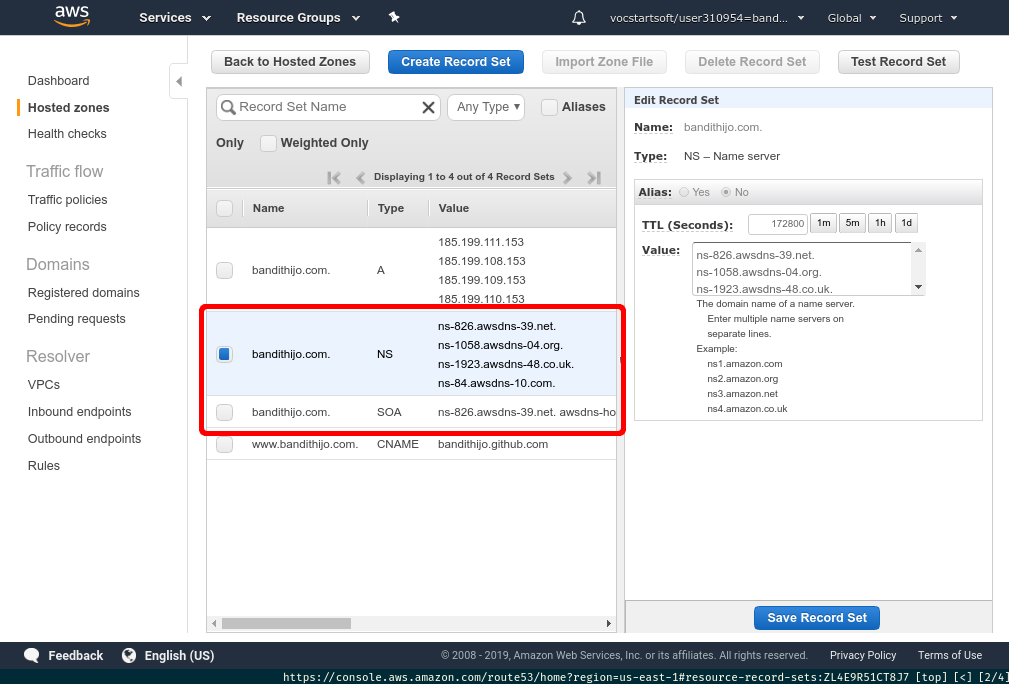
Task: Click the Save Record Set button
Action: 817,618
